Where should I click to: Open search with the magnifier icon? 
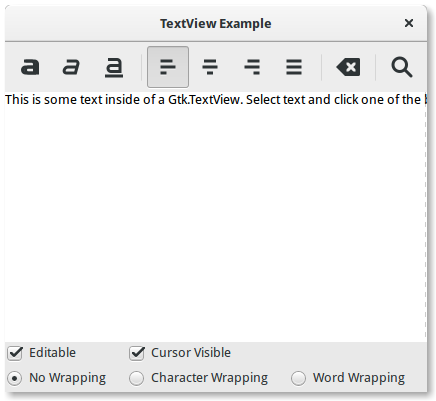tap(402, 67)
